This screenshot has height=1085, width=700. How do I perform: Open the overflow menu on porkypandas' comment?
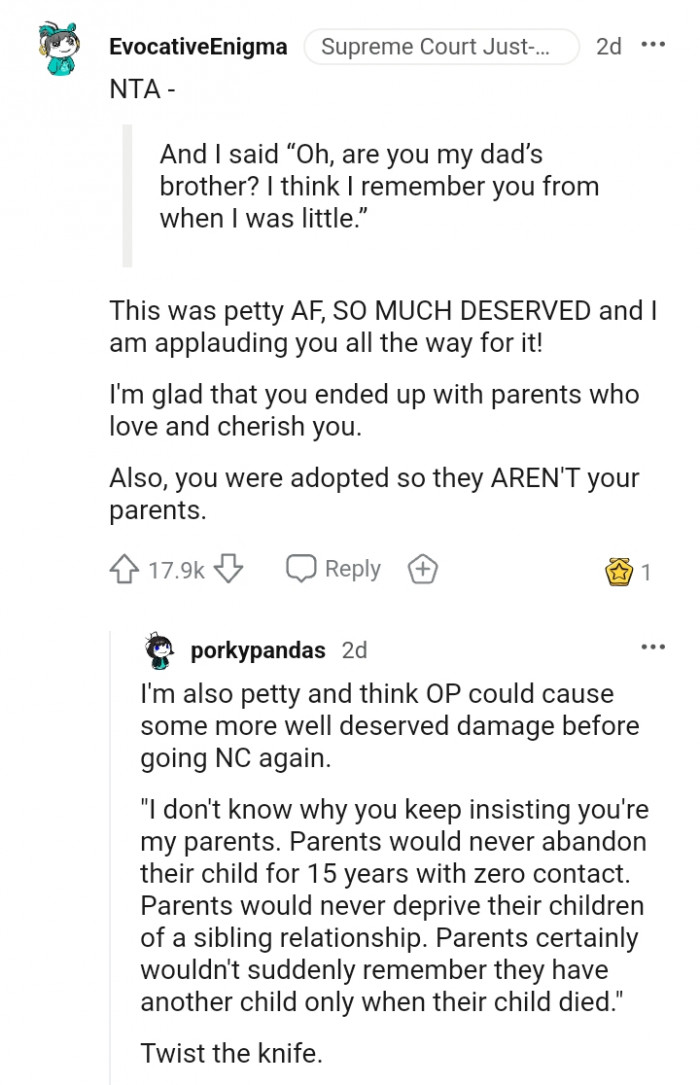[x=653, y=646]
